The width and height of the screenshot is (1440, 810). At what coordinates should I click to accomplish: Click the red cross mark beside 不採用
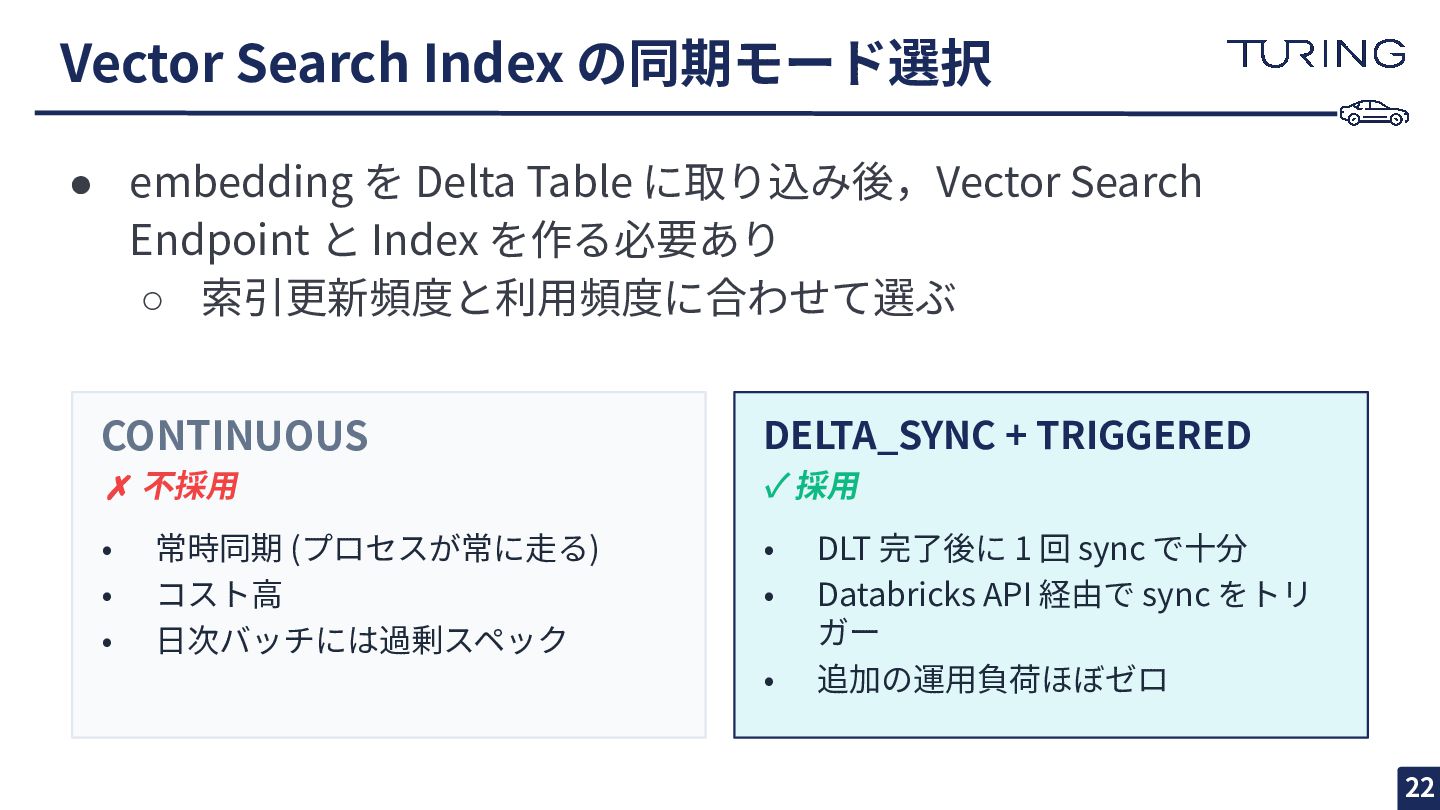coord(116,488)
